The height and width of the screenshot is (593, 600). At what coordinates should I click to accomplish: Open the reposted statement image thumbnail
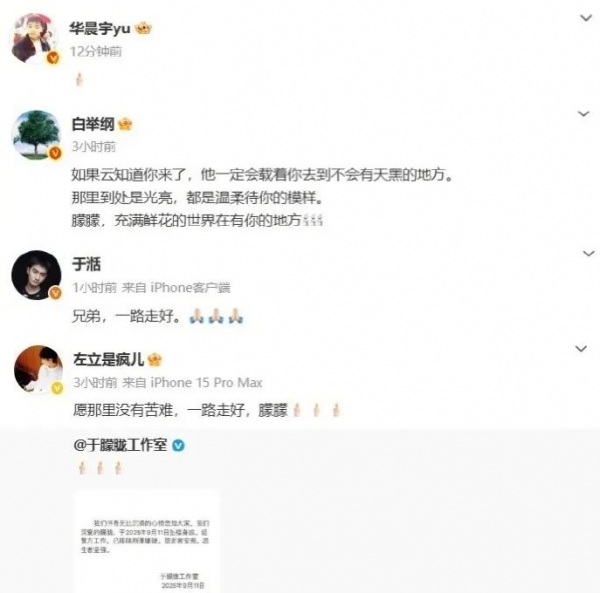[147, 542]
